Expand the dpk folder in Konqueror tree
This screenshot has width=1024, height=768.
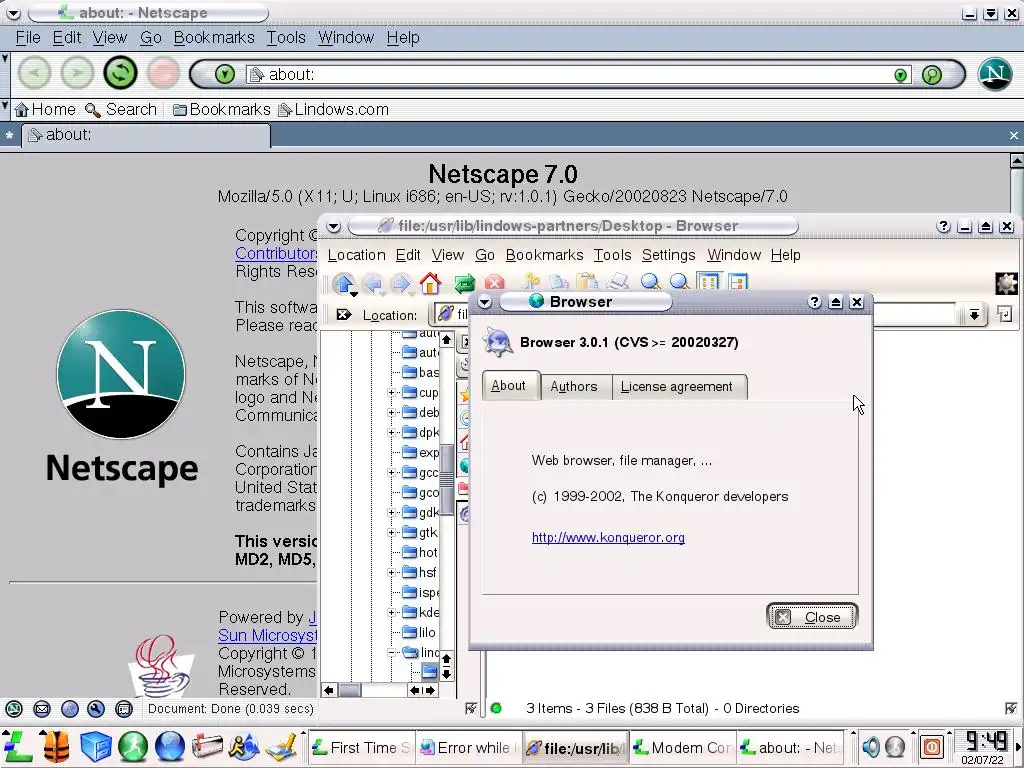(391, 432)
